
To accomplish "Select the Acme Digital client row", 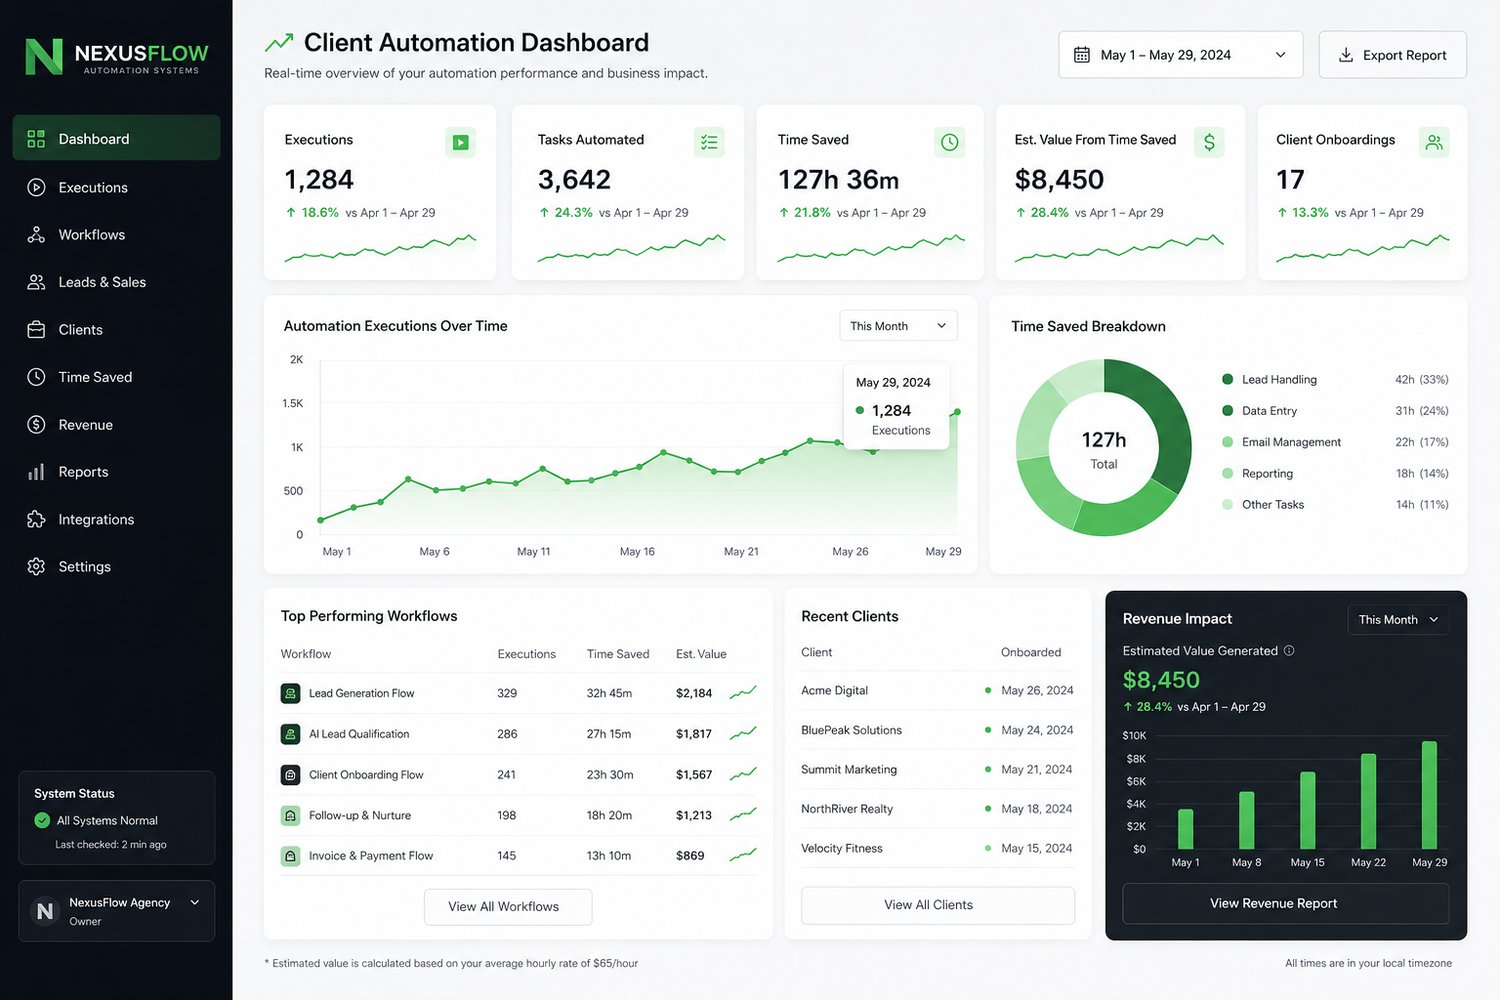I will pyautogui.click(x=938, y=690).
